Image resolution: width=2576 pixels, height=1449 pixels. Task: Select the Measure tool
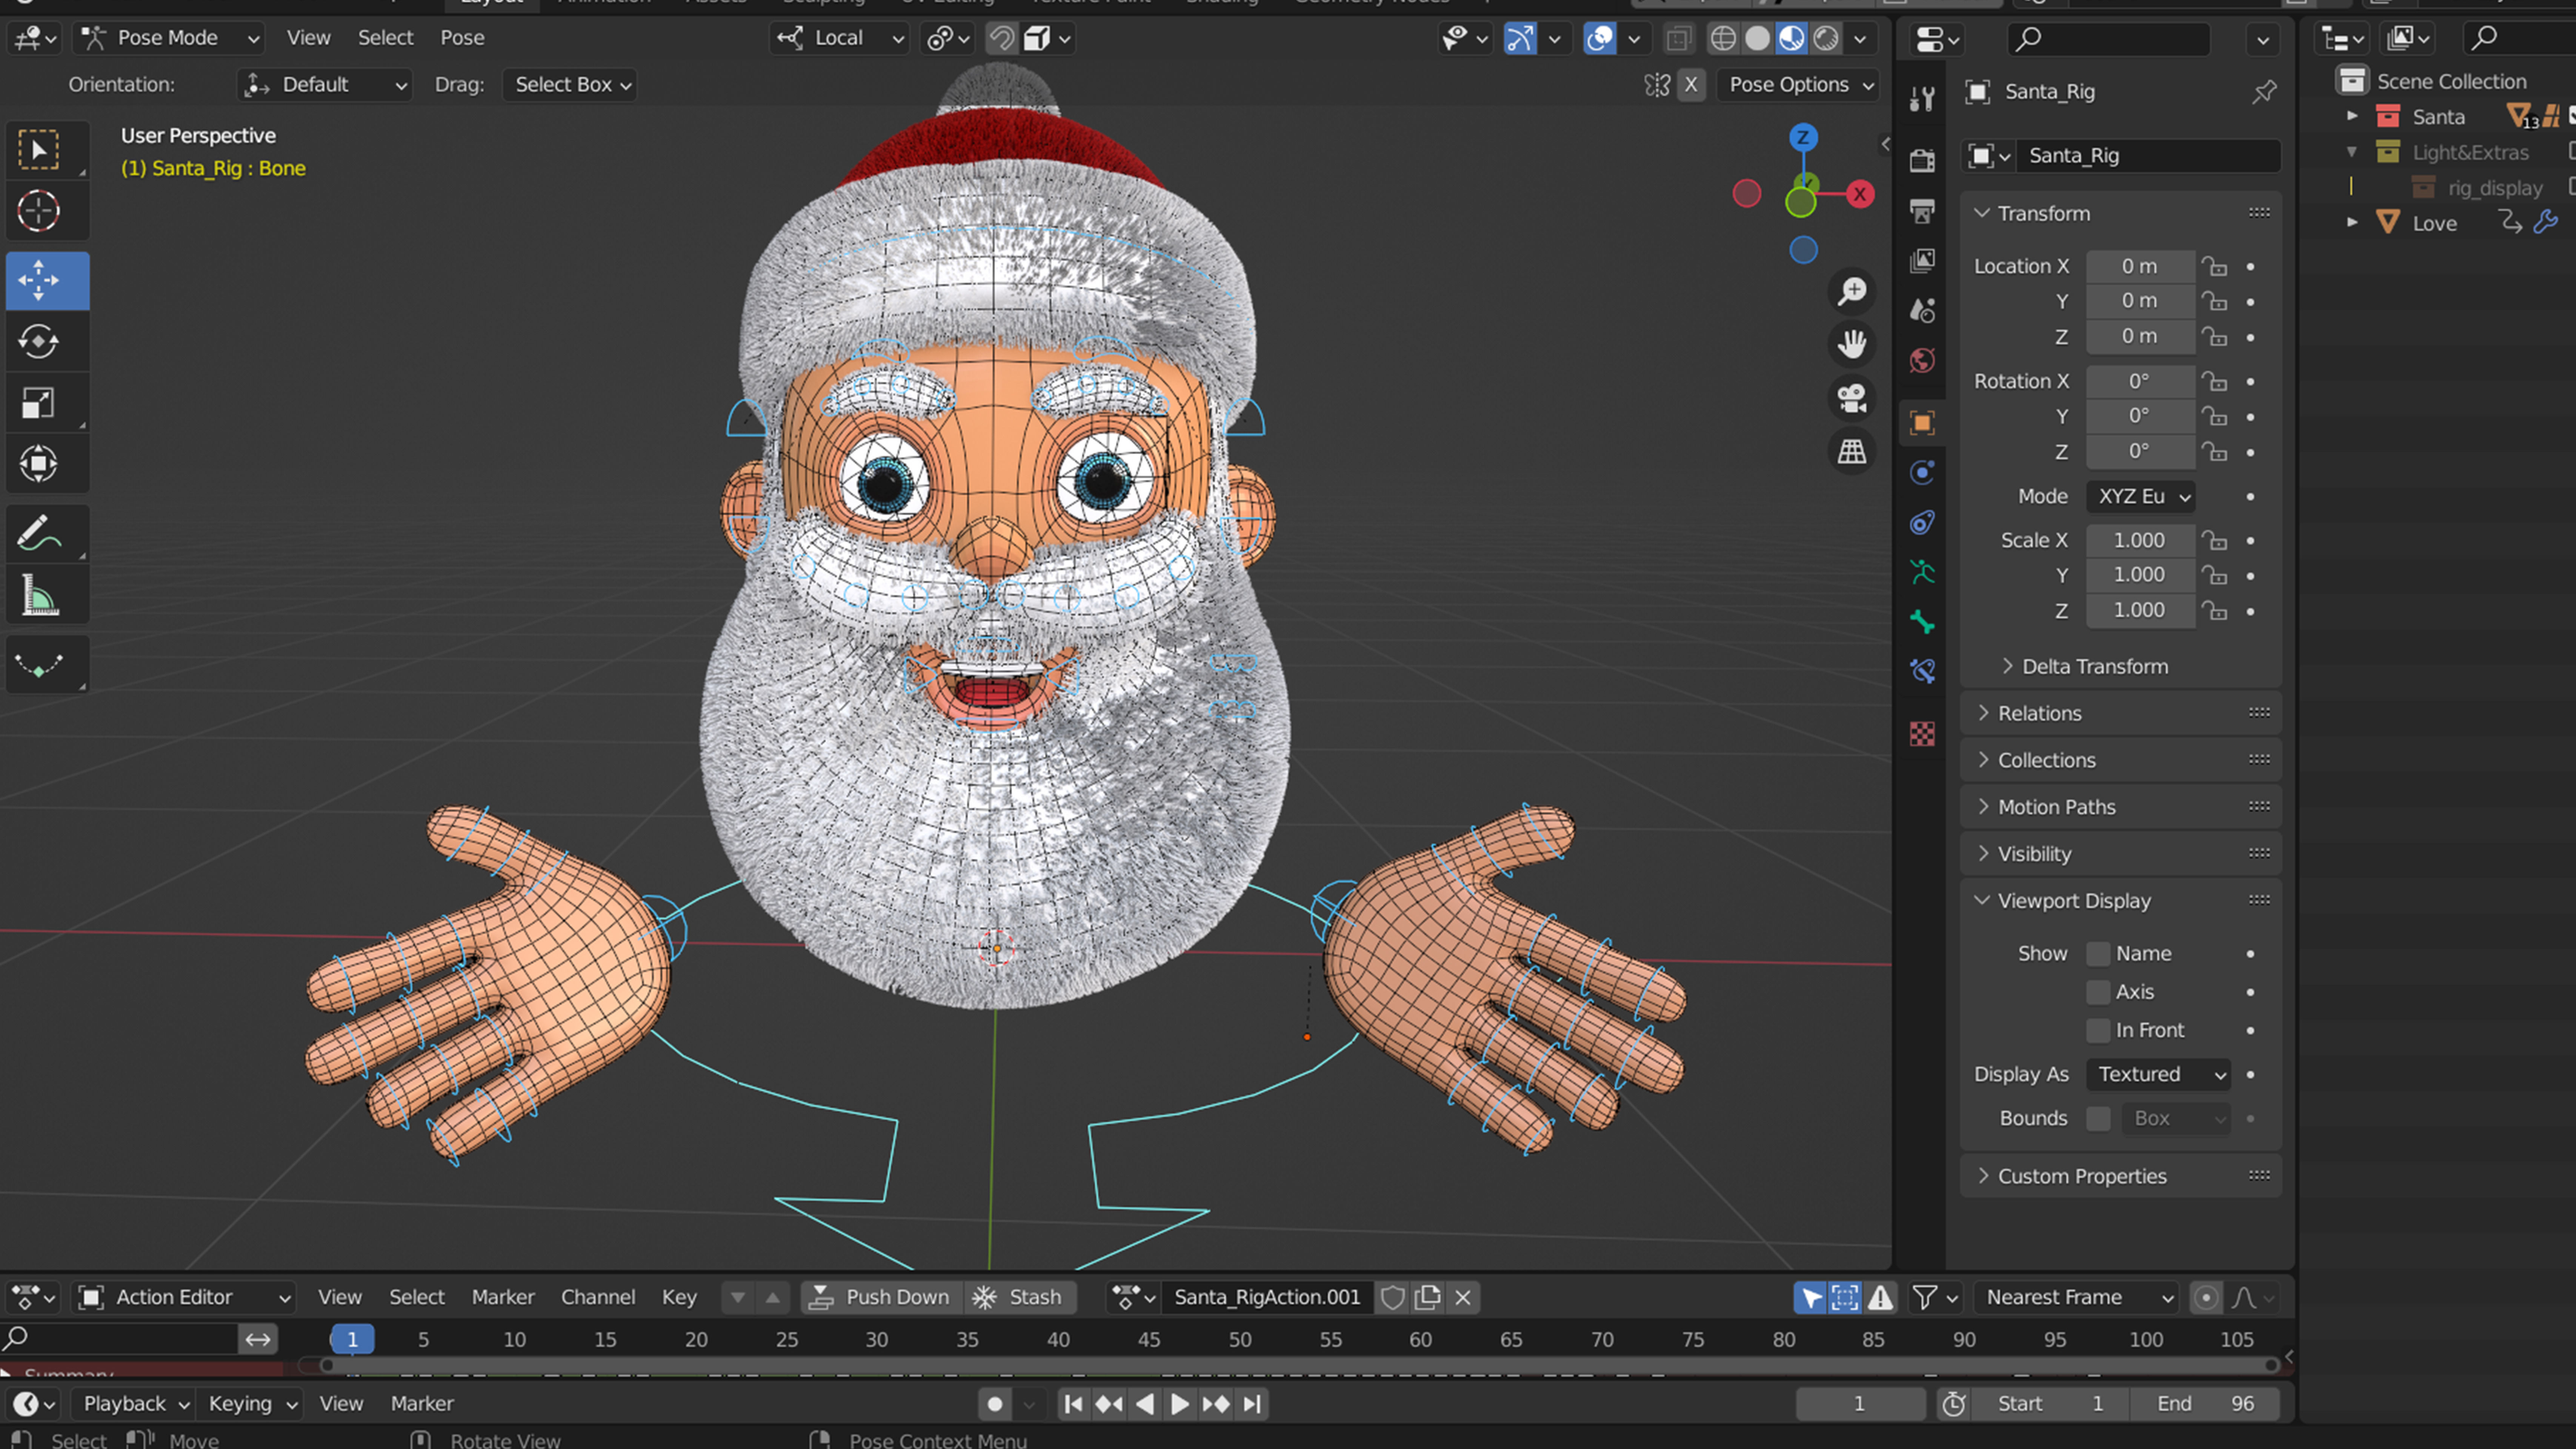39,595
